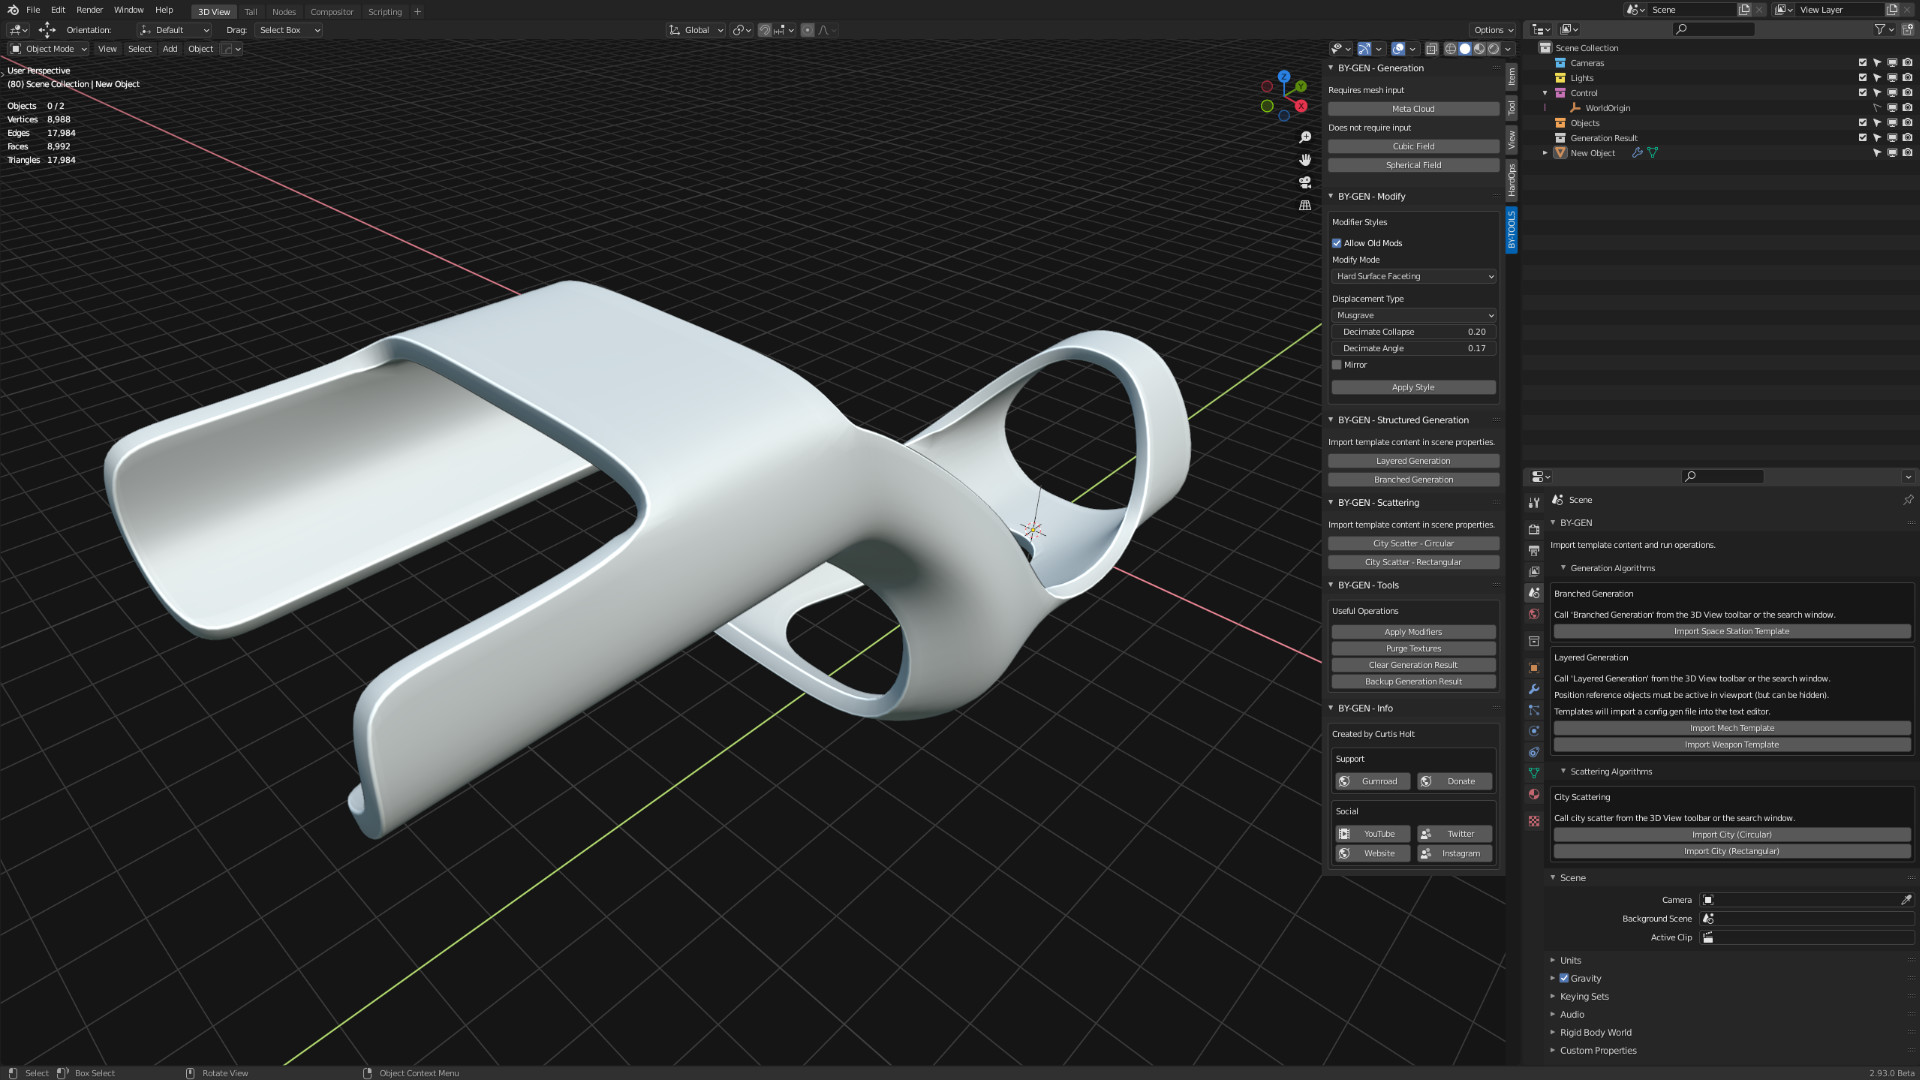Switch to the Scripting workspace tab

385,11
